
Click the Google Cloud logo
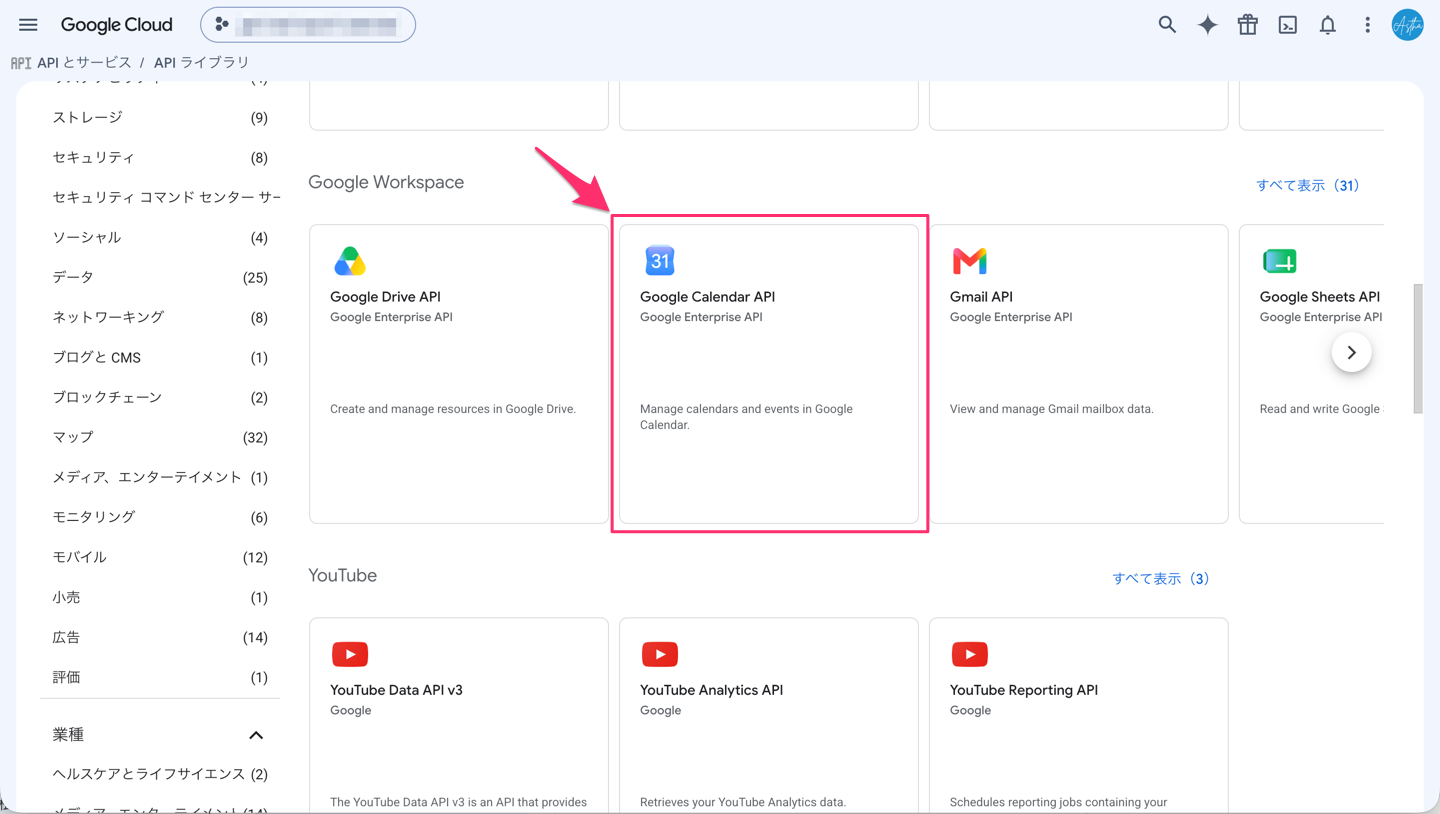coord(116,25)
